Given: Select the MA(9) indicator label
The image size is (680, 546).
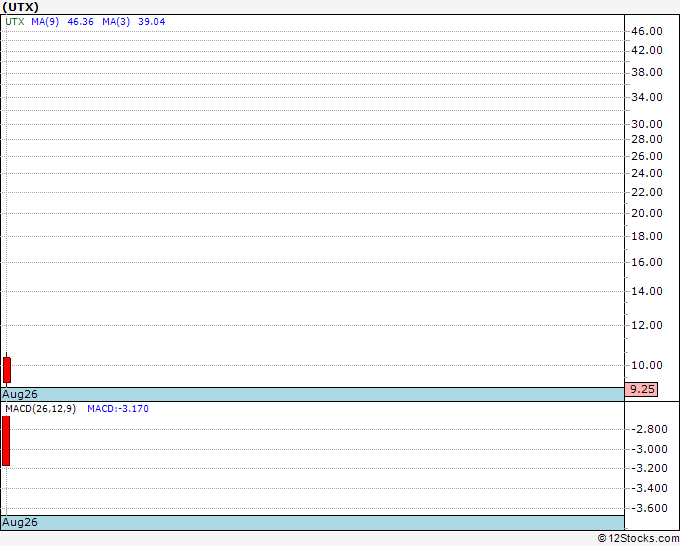Looking at the screenshot, I should (x=45, y=22).
